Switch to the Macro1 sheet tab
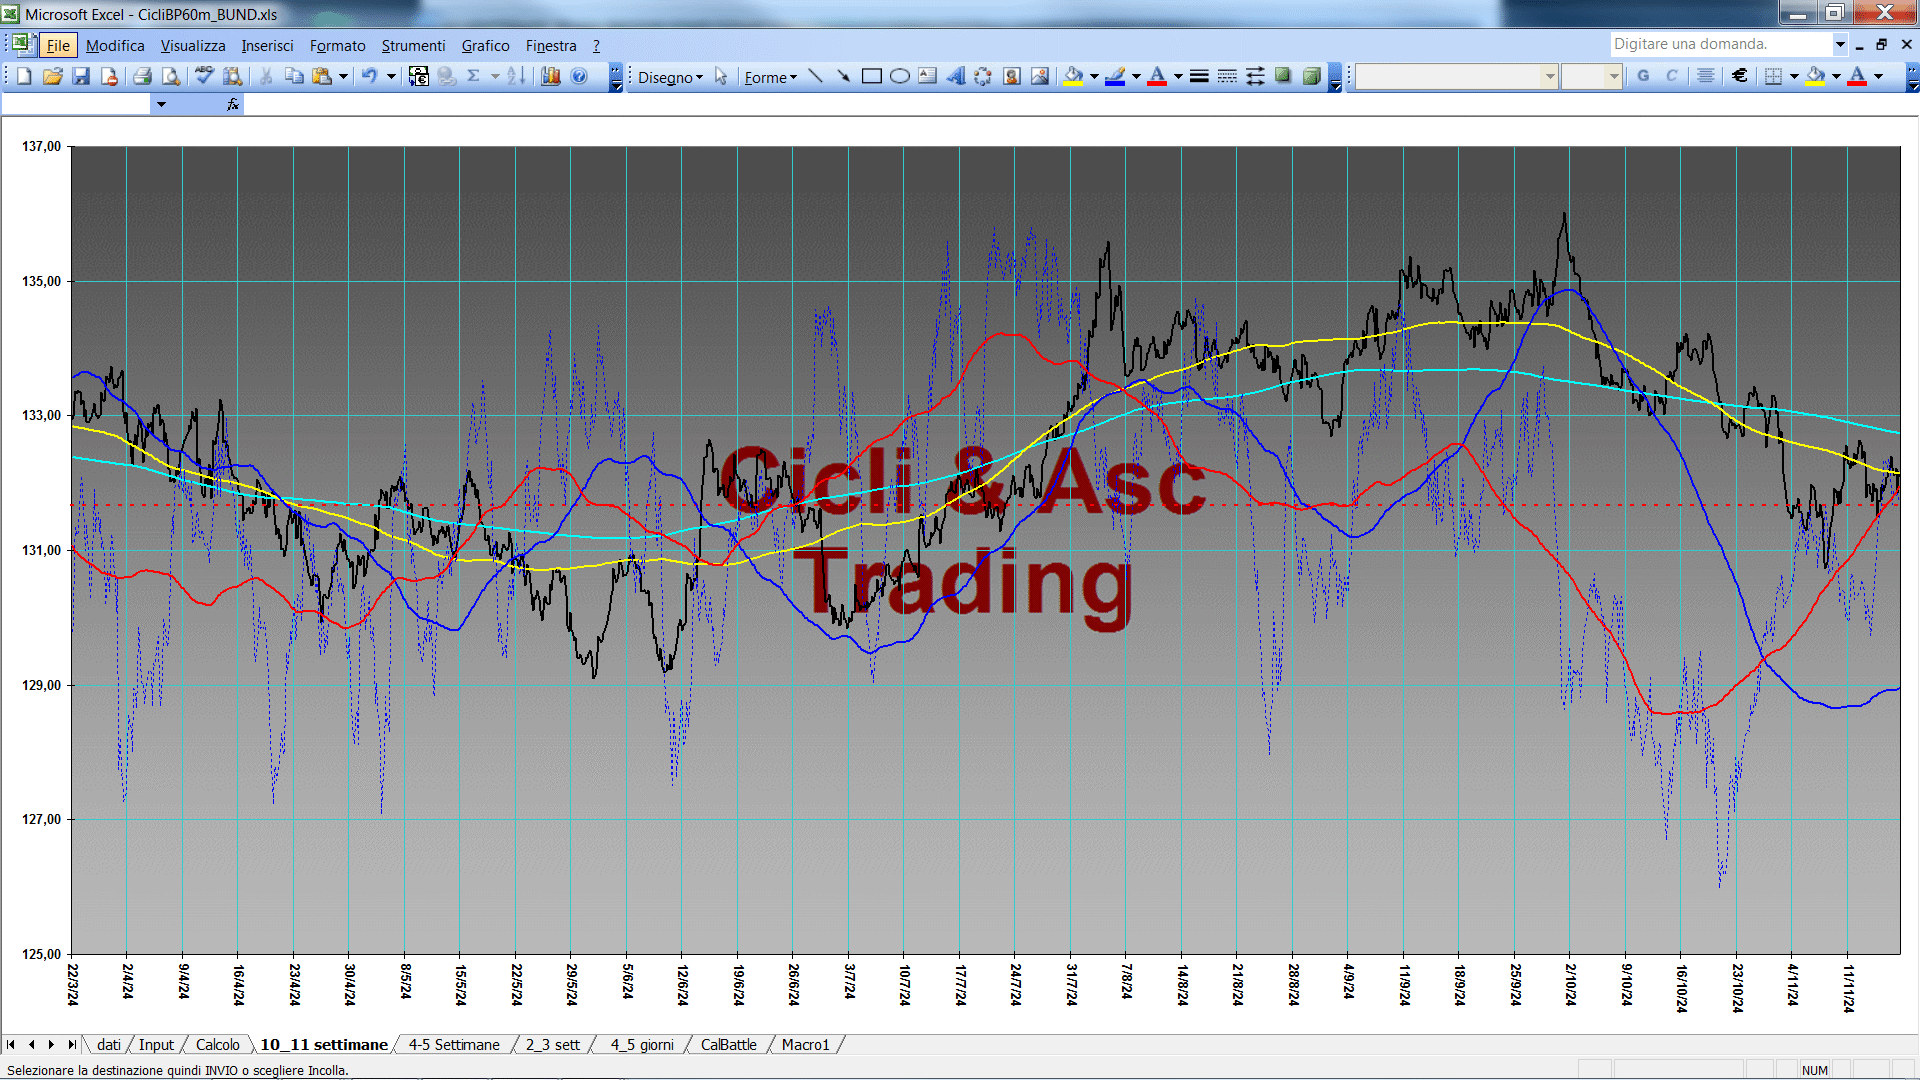Viewport: 1920px width, 1080px height. coord(805,1044)
